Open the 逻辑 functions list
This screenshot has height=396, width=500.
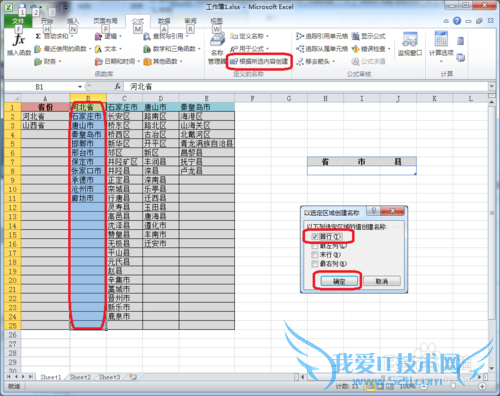point(108,36)
